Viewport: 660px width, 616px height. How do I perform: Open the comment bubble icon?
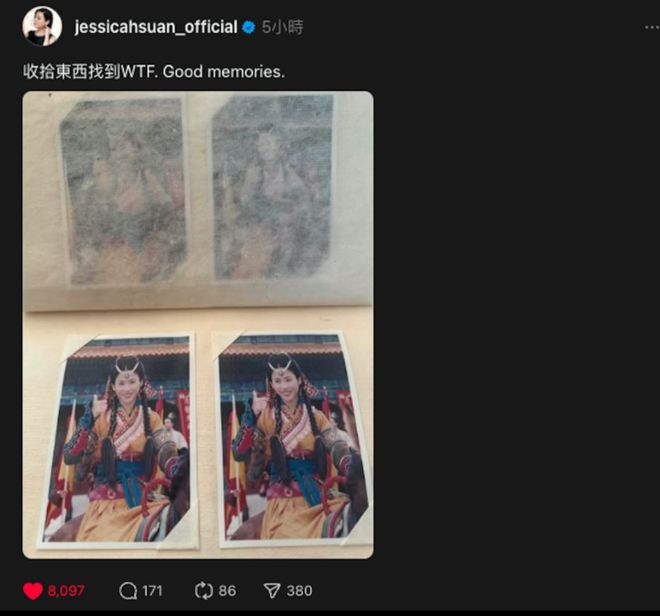coord(128,591)
